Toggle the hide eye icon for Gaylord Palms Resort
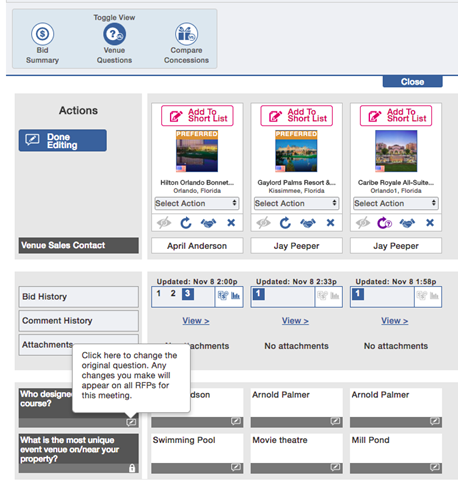 (263, 223)
